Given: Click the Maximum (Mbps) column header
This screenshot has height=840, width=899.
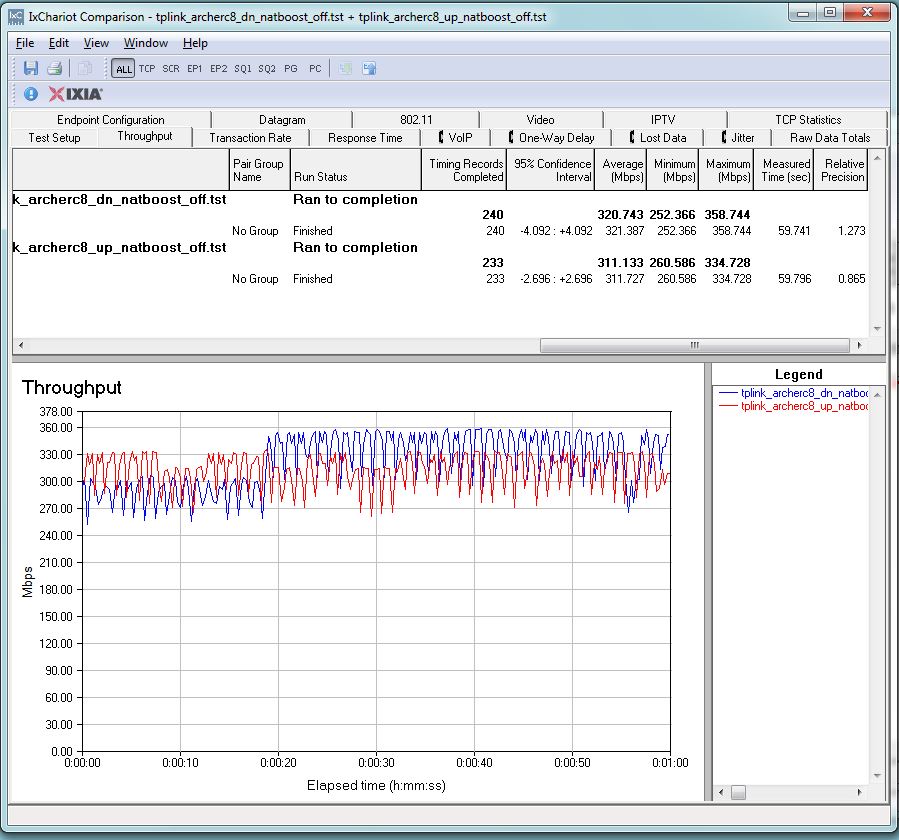Looking at the screenshot, I should pyautogui.click(x=726, y=170).
